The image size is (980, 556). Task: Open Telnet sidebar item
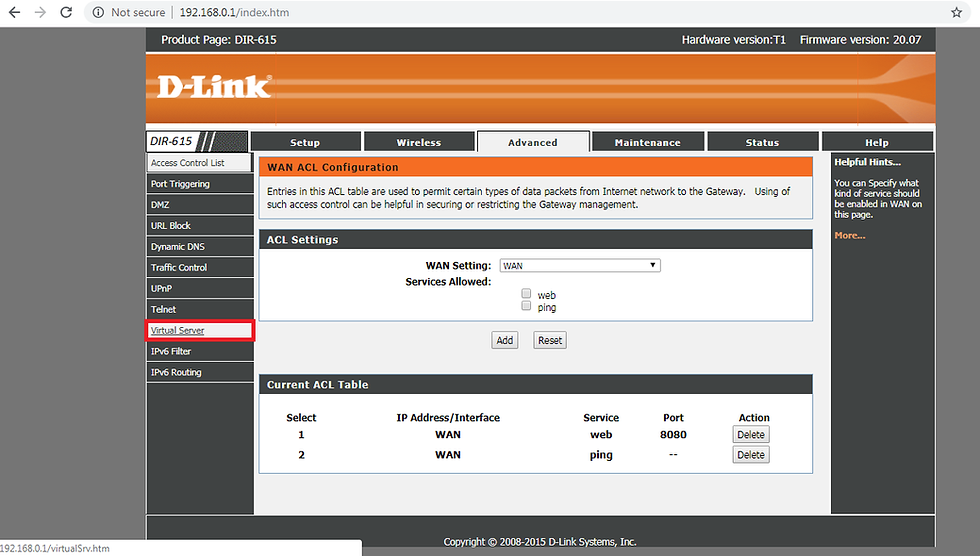pyautogui.click(x=199, y=309)
